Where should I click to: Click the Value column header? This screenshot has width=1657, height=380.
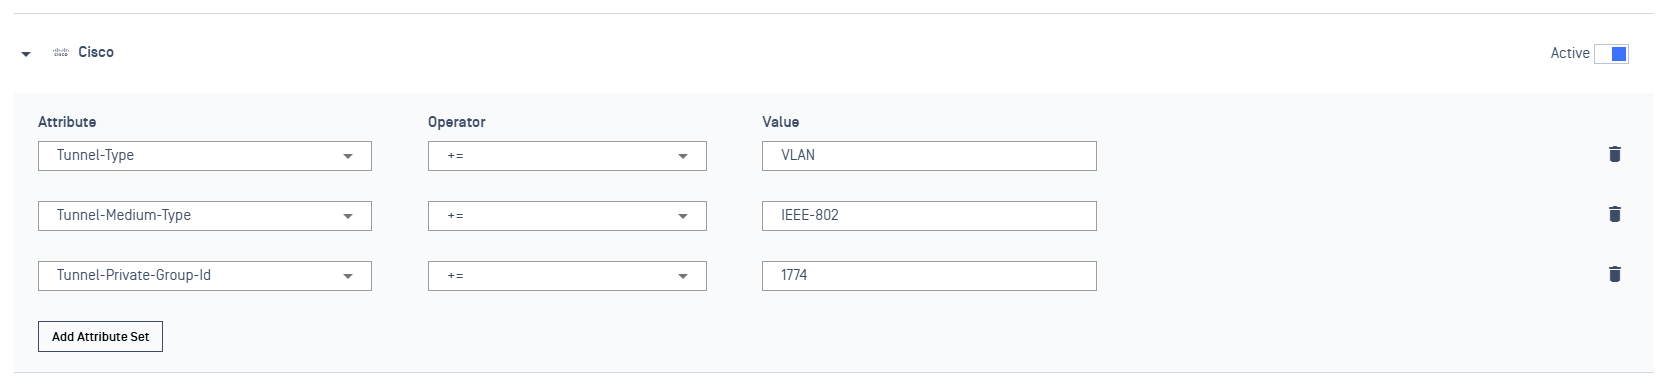780,122
